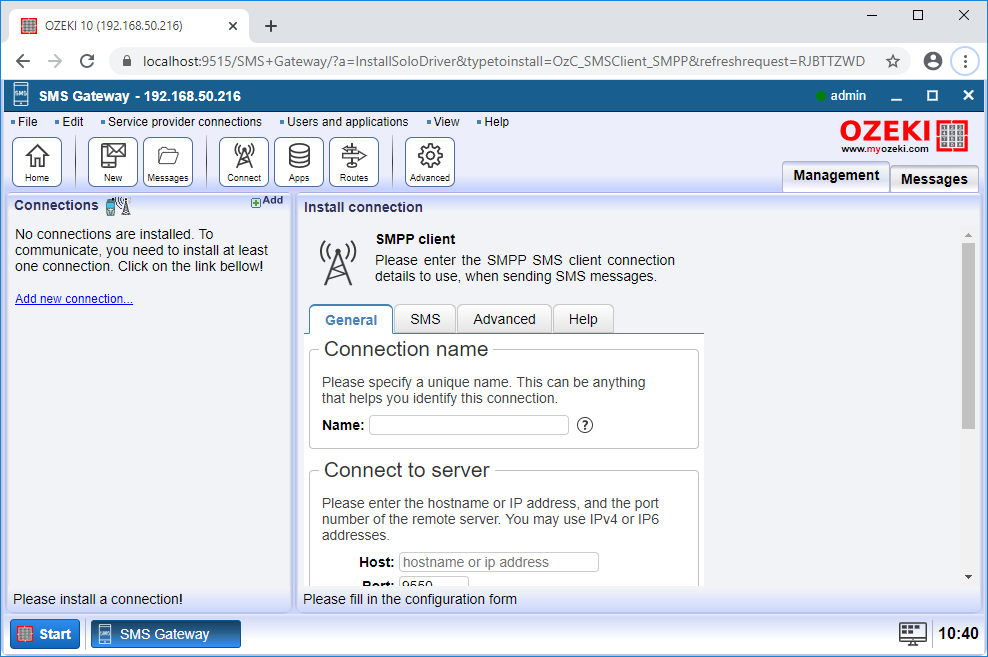Click the Connect antenna toolbar icon
The width and height of the screenshot is (988, 657).
(244, 162)
